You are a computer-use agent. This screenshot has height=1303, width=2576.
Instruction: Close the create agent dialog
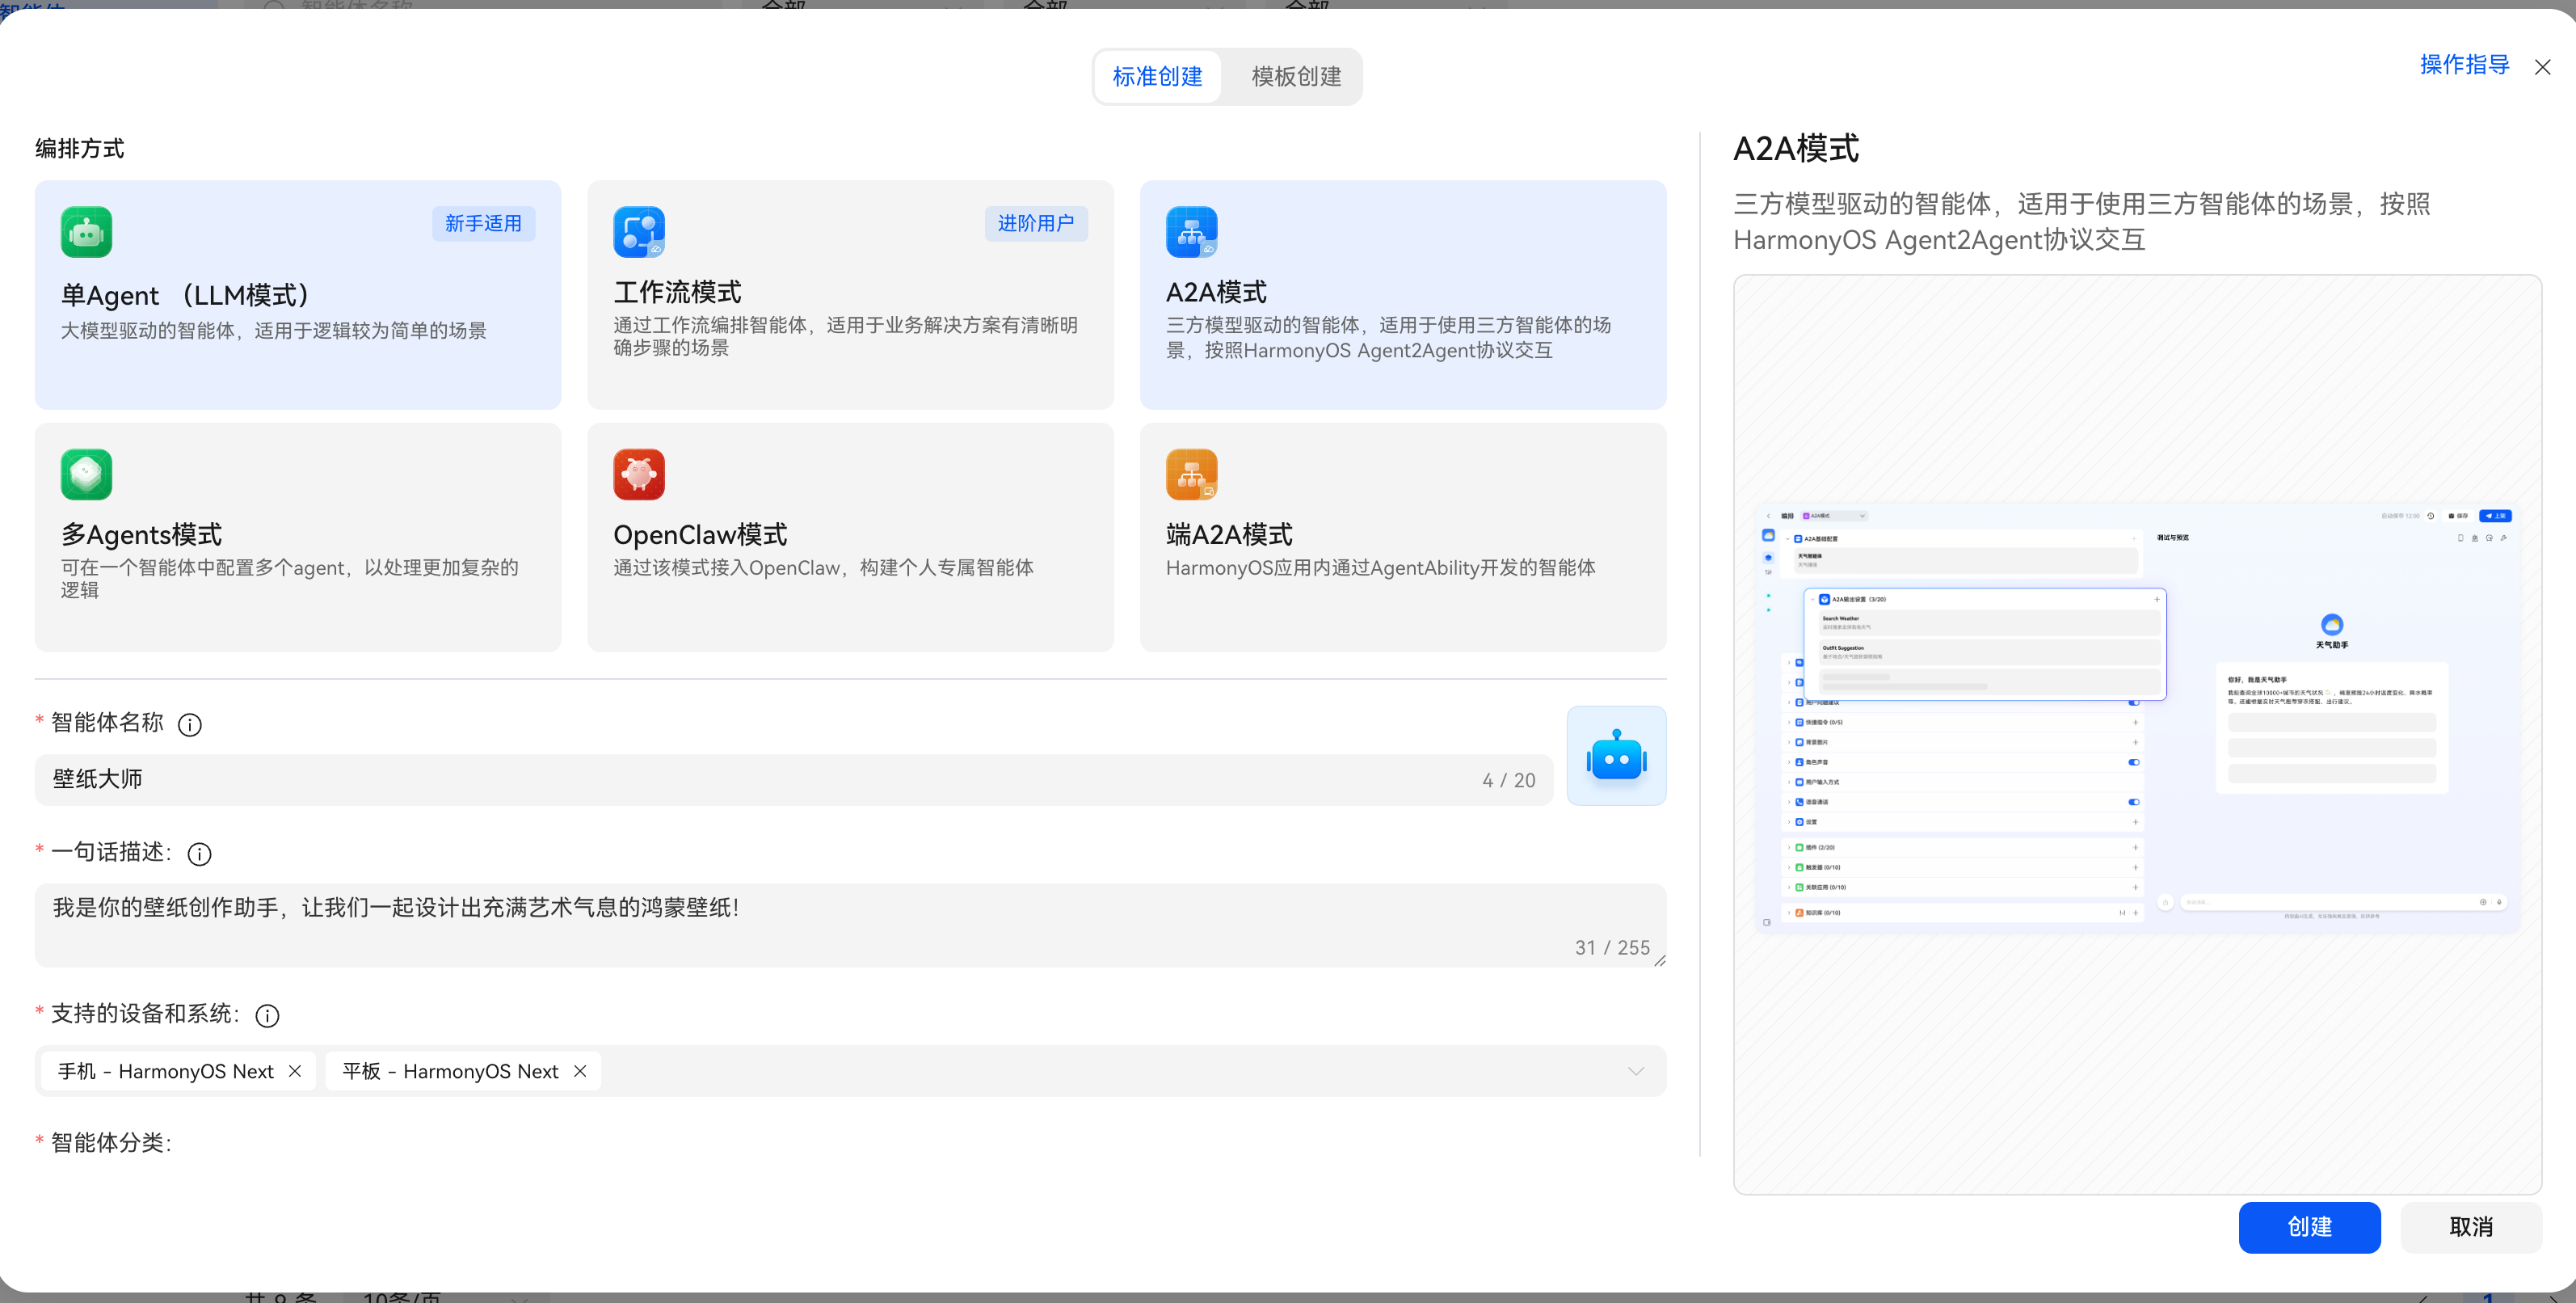[x=2542, y=67]
